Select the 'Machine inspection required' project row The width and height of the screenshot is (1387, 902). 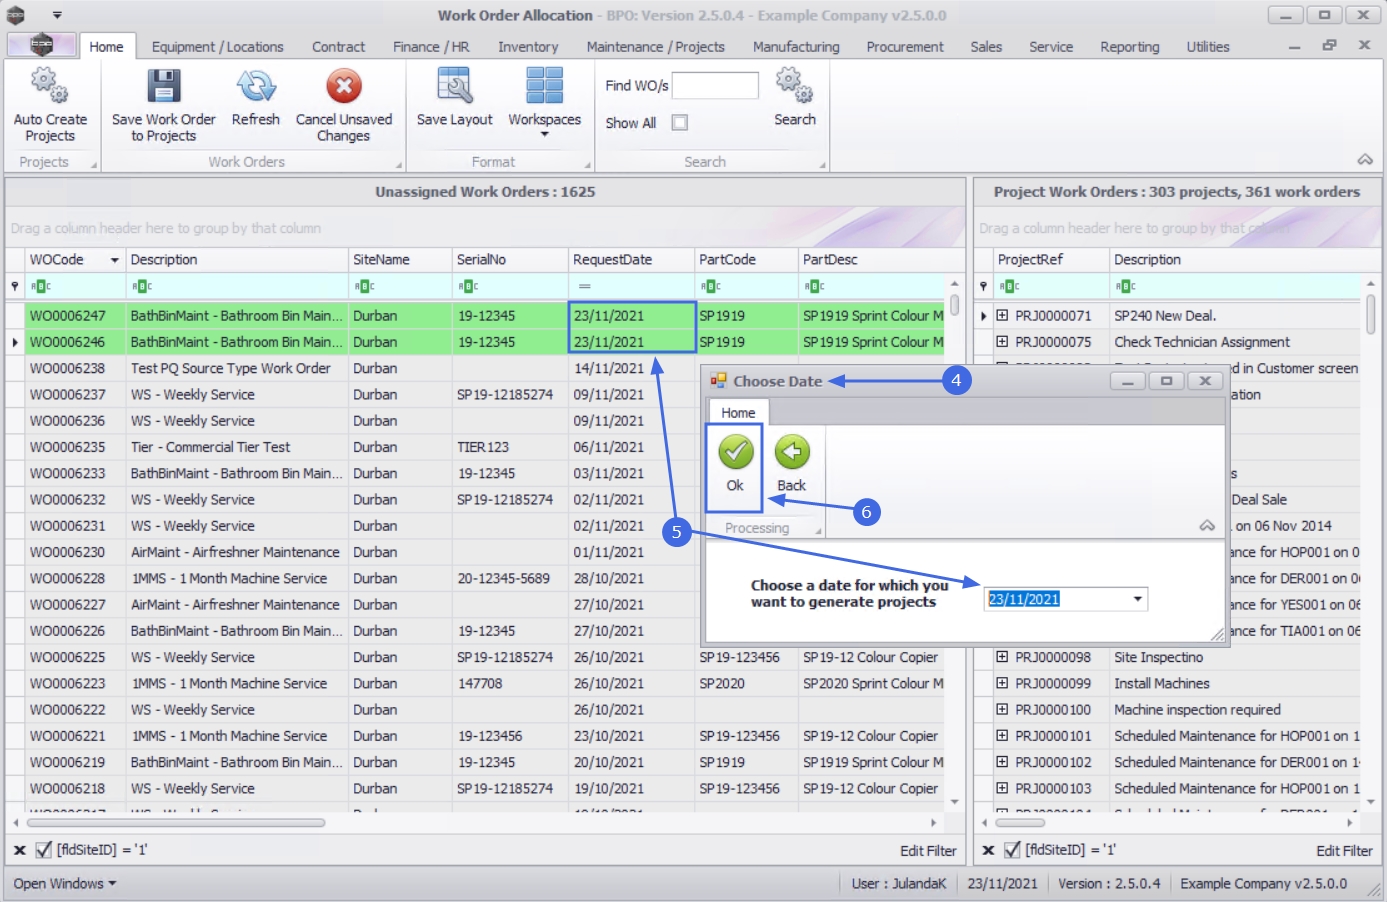(x=1177, y=710)
